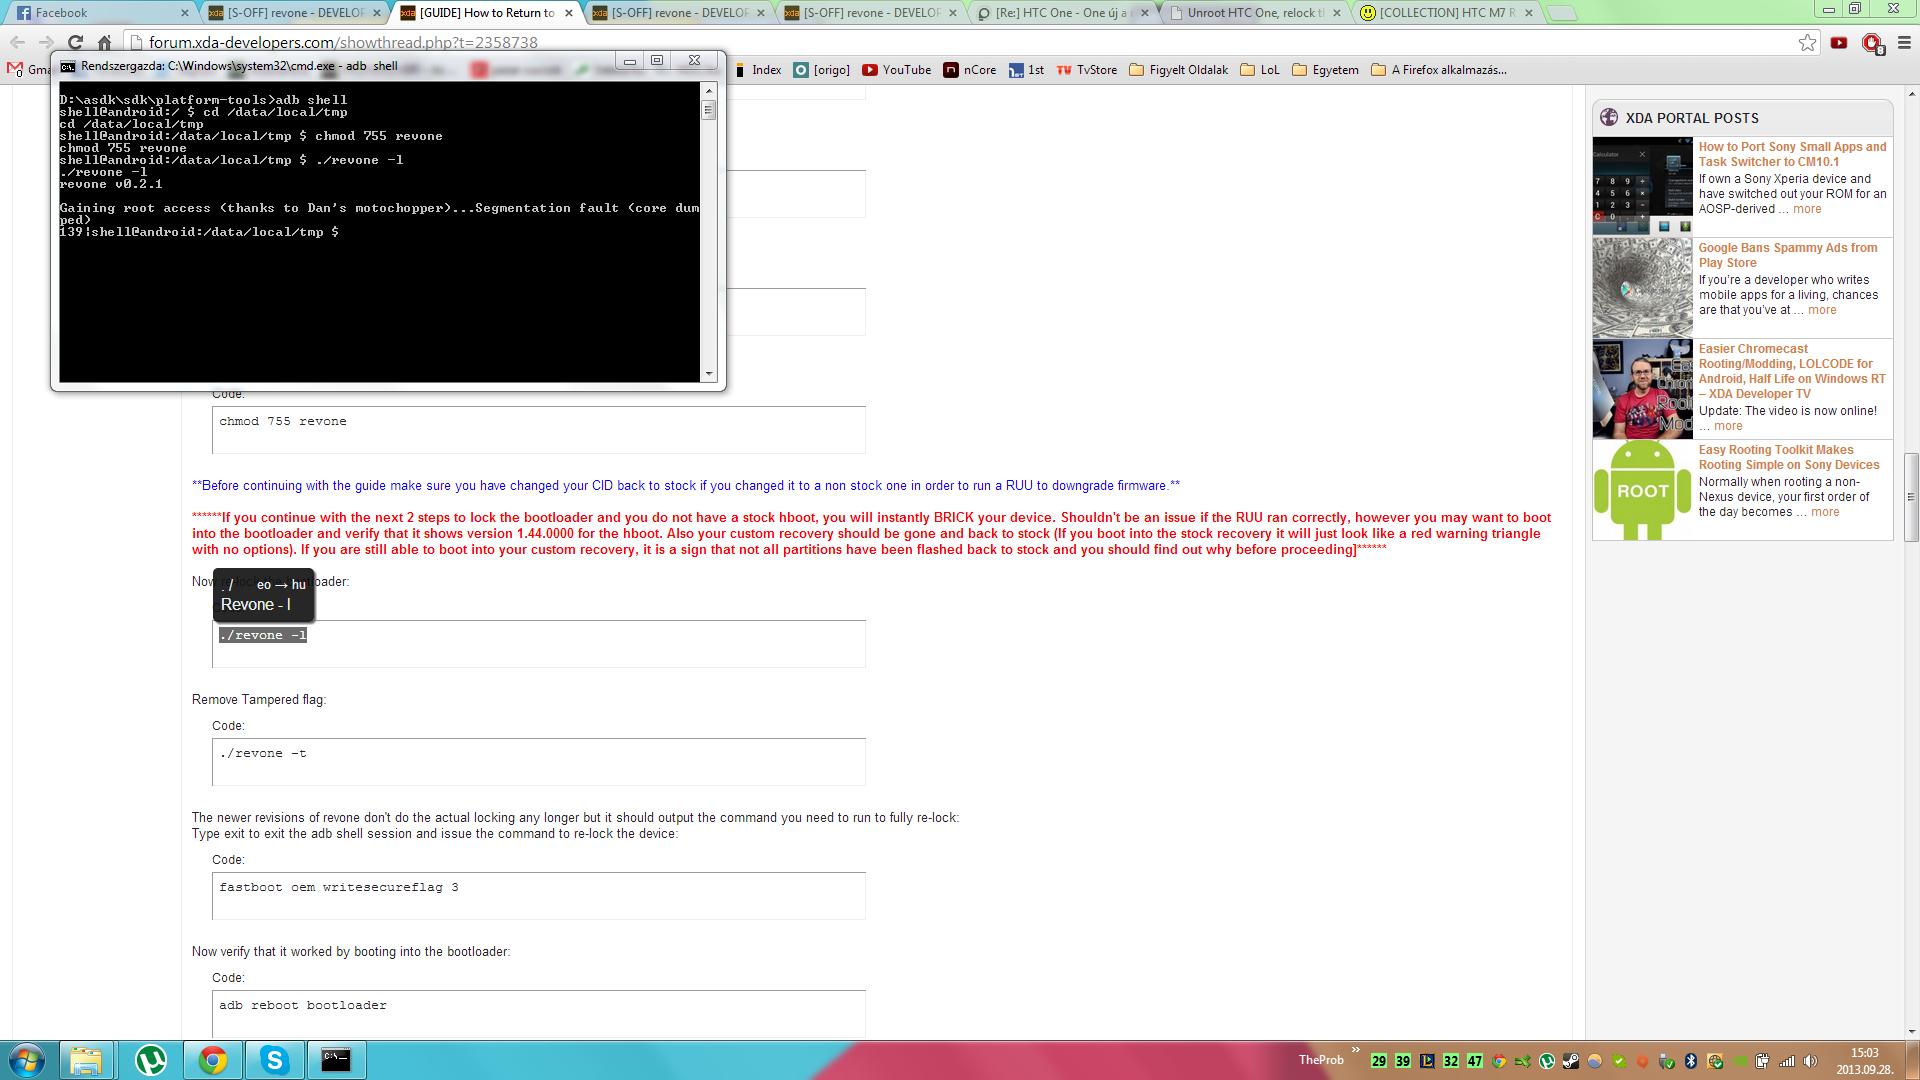Close the '[GUIDE] How to Return to' tab
This screenshot has height=1080, width=1920.
(569, 13)
